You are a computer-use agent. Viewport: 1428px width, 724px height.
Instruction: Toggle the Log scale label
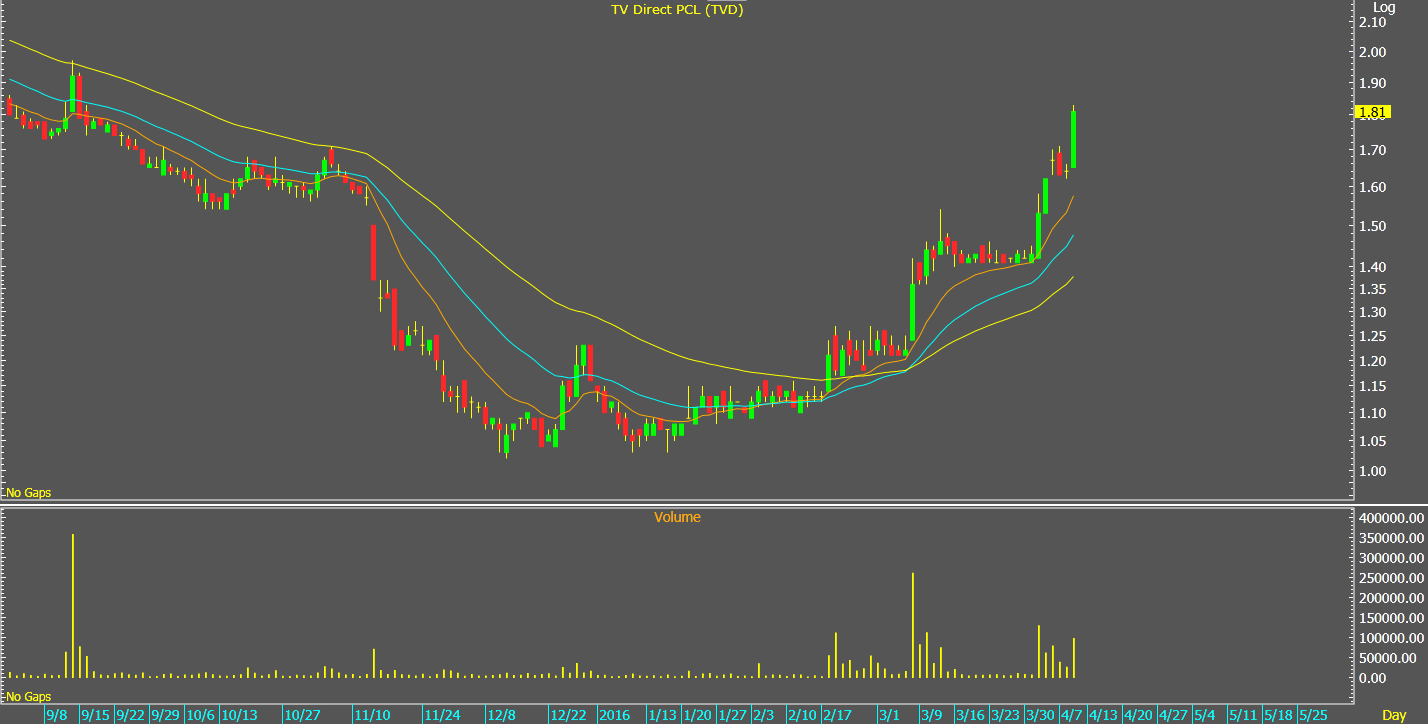[1383, 7]
